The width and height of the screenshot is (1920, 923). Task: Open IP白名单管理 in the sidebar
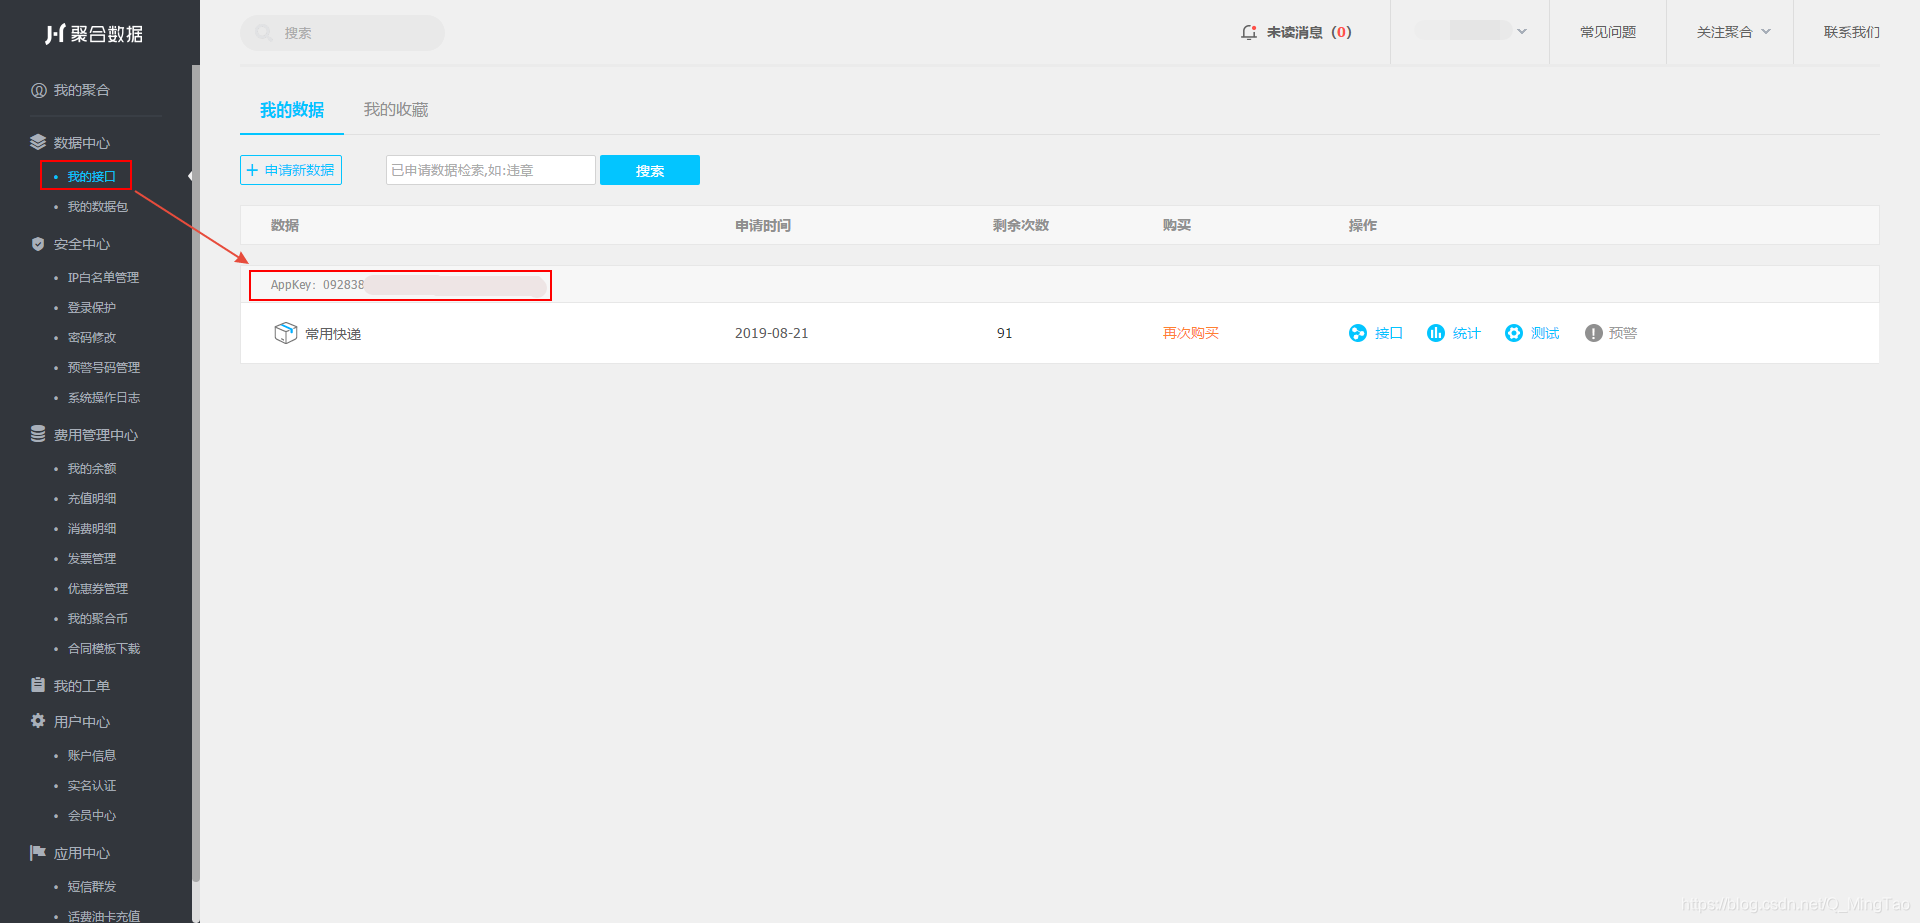pyautogui.click(x=103, y=277)
